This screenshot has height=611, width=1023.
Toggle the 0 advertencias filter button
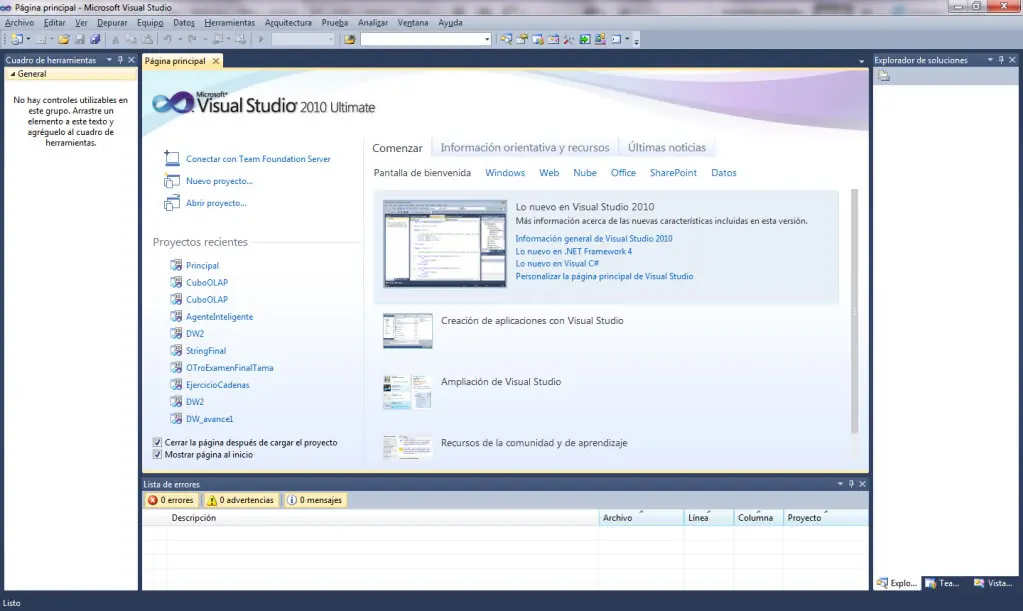(241, 500)
